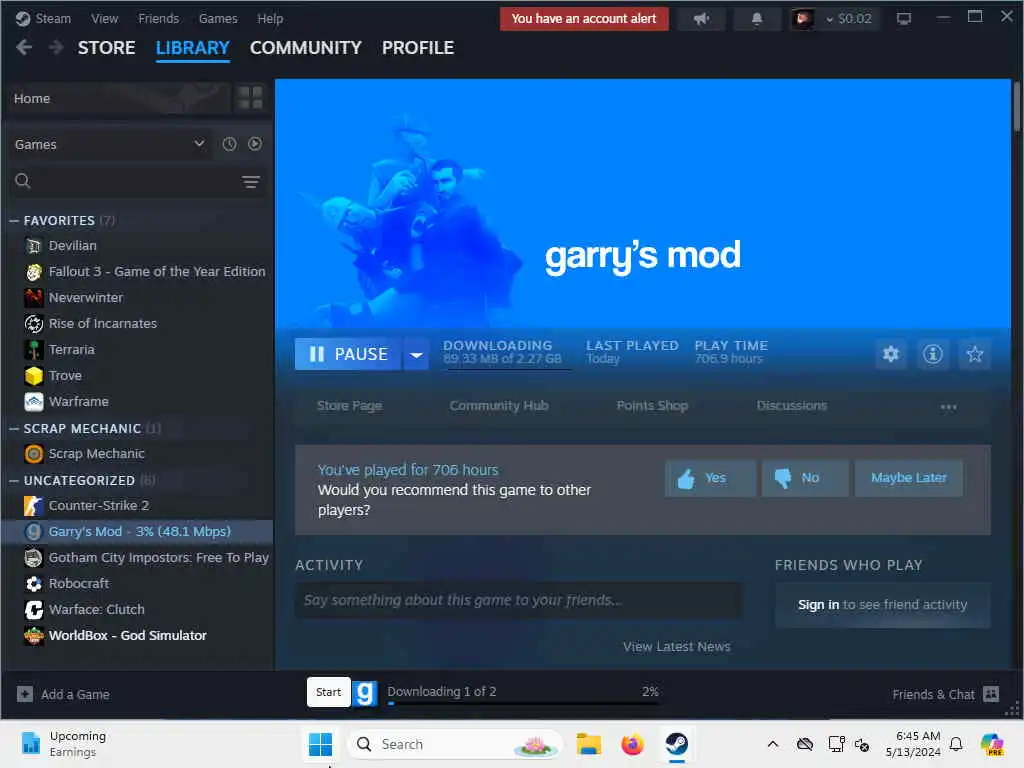
Task: Collapse the SCRAP MECHANIC category
Action: coord(14,428)
